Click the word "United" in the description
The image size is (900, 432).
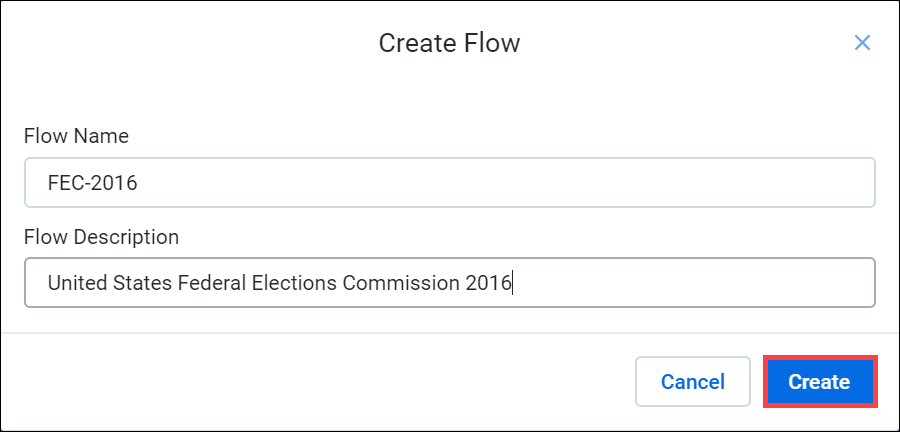pos(75,283)
